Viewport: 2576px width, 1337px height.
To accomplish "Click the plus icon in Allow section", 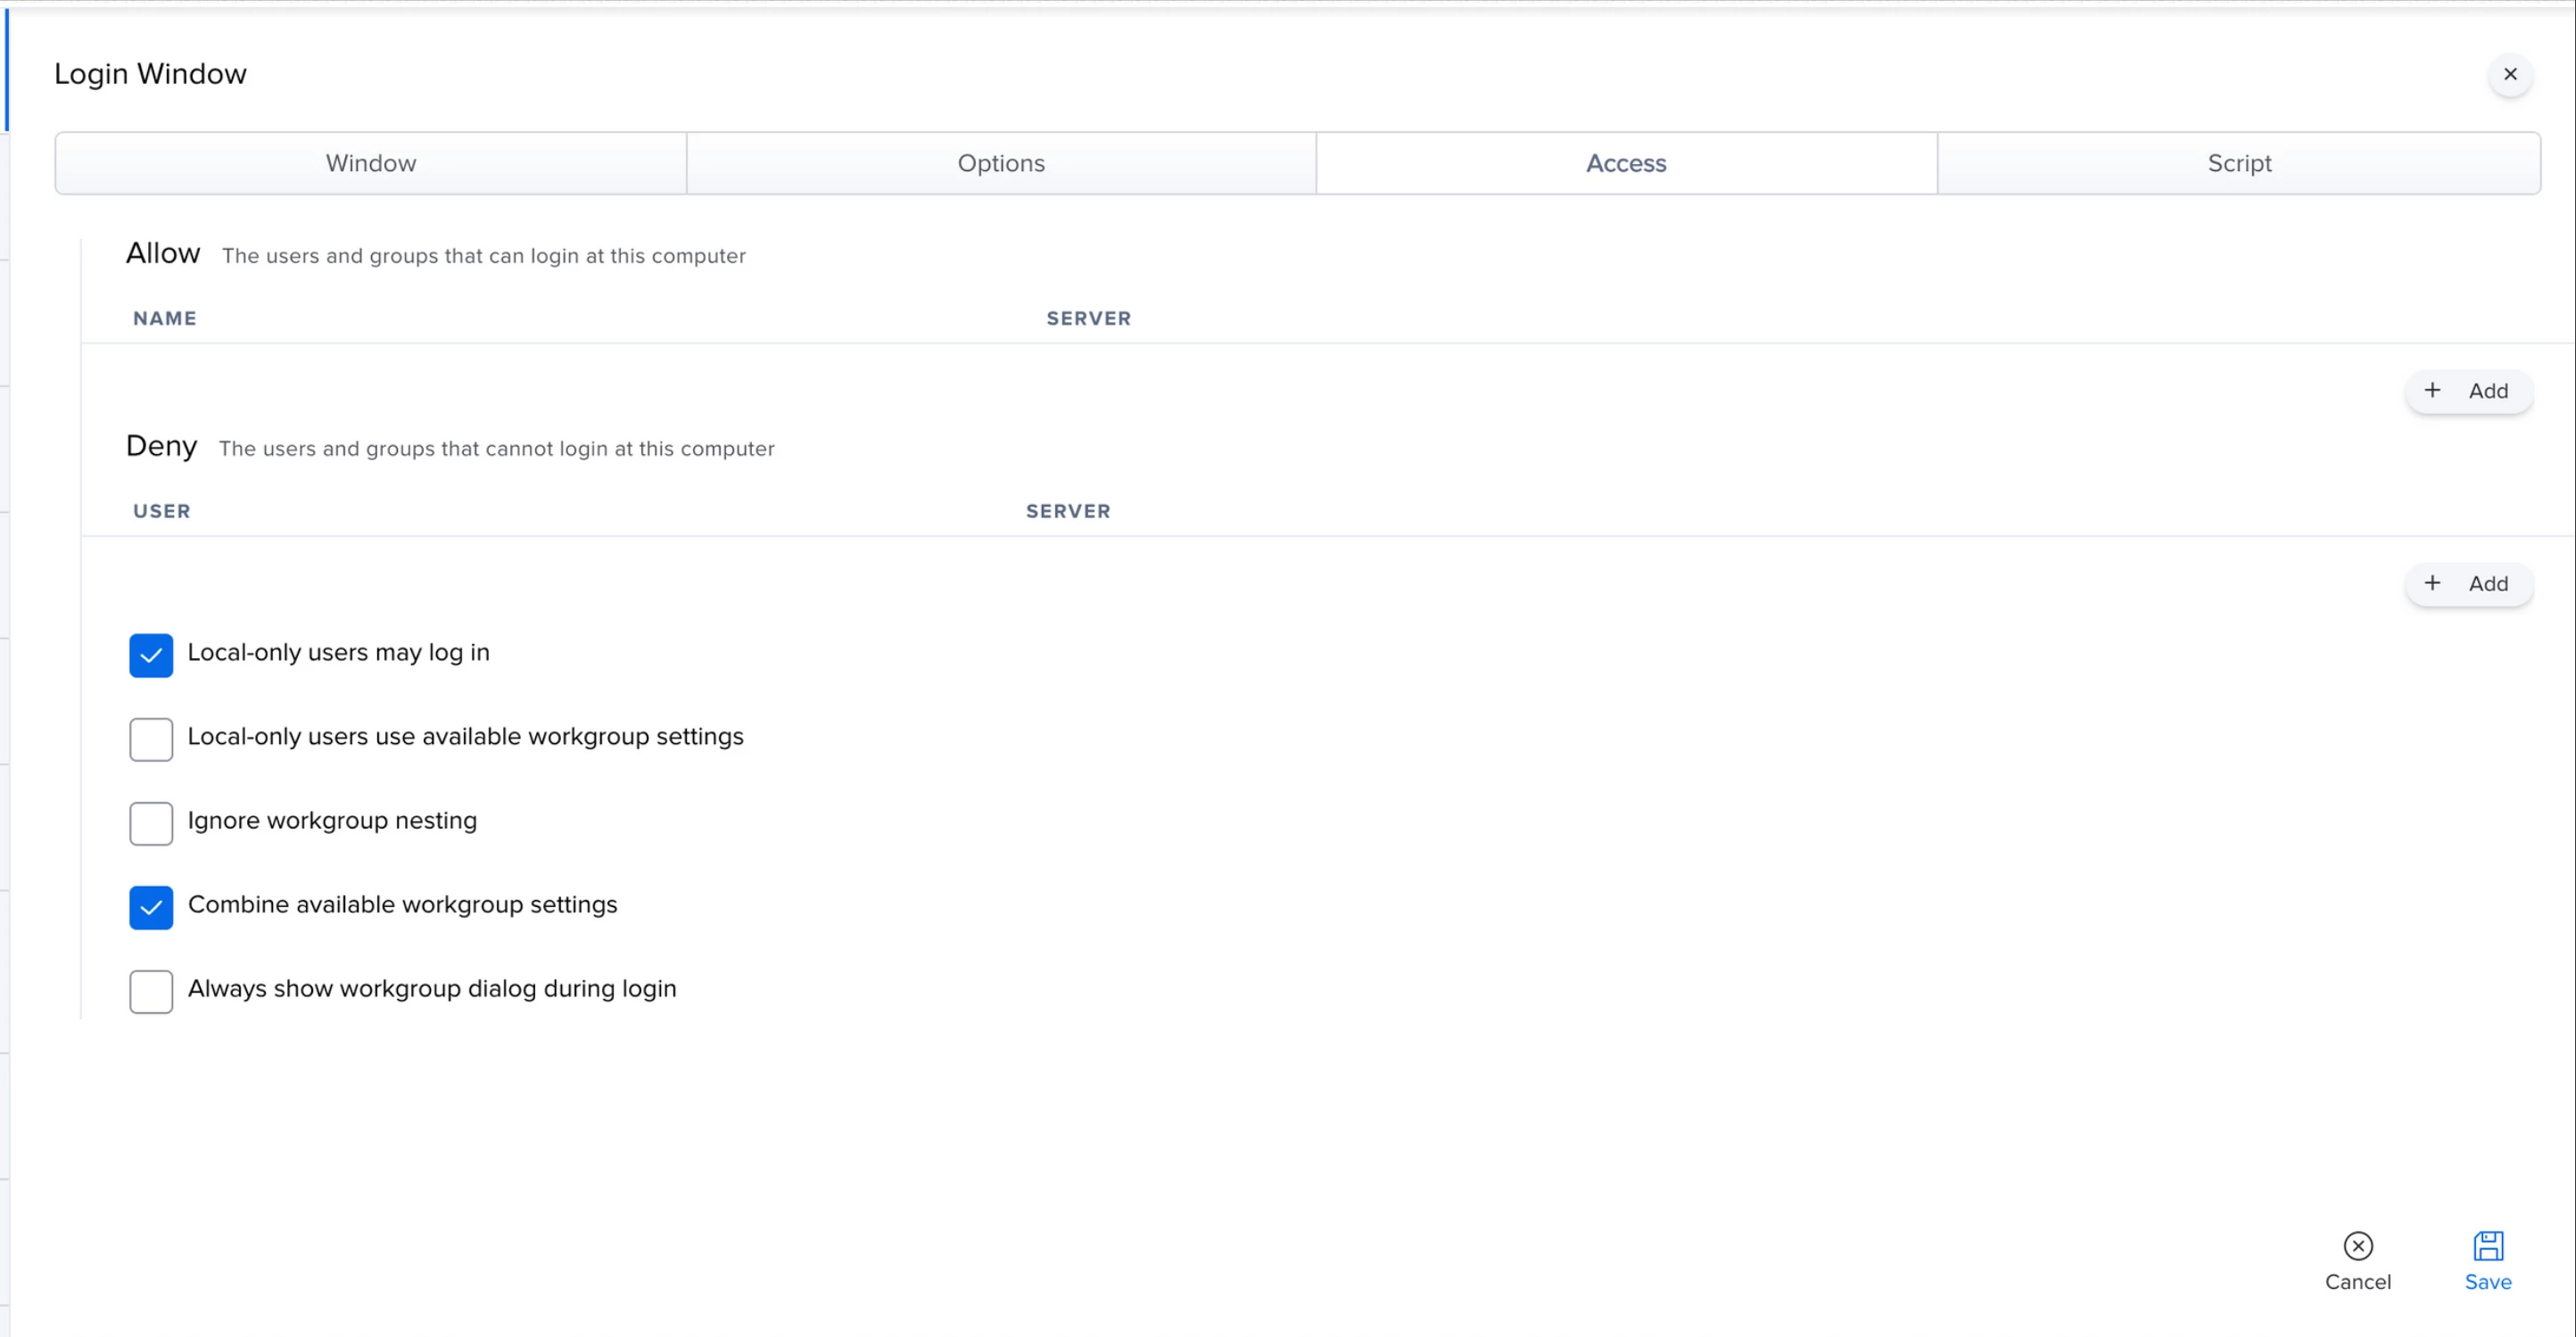I will pos(2432,390).
